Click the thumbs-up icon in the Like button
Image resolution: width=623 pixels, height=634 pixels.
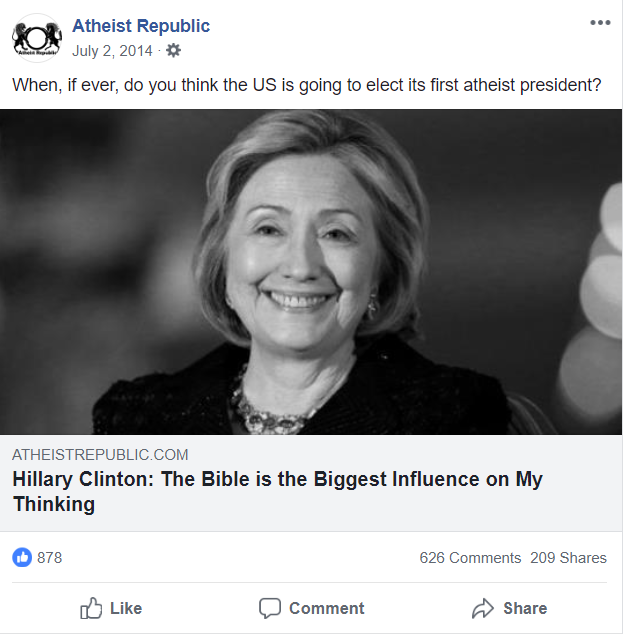coord(92,608)
